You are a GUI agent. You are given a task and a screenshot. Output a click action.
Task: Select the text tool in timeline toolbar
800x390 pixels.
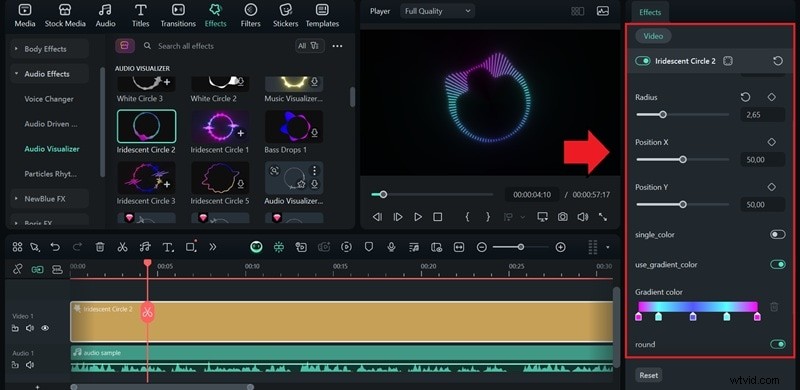[x=168, y=247]
